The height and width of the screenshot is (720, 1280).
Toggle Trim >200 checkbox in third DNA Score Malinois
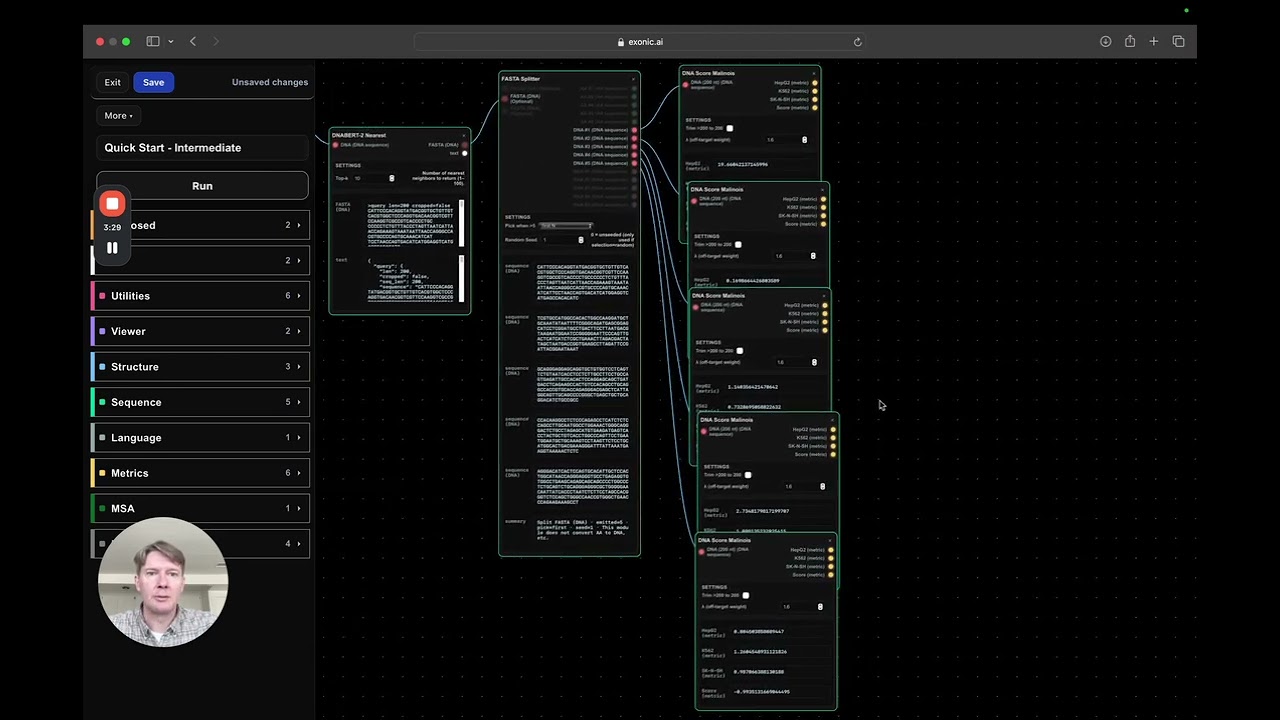point(740,351)
